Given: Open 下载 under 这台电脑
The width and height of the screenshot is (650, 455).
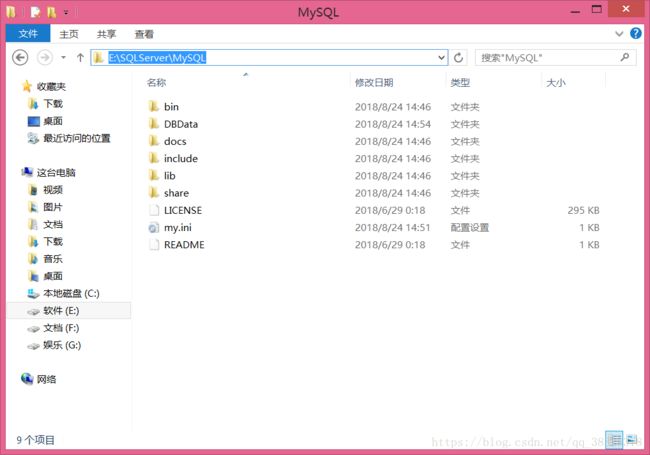Looking at the screenshot, I should 53,241.
